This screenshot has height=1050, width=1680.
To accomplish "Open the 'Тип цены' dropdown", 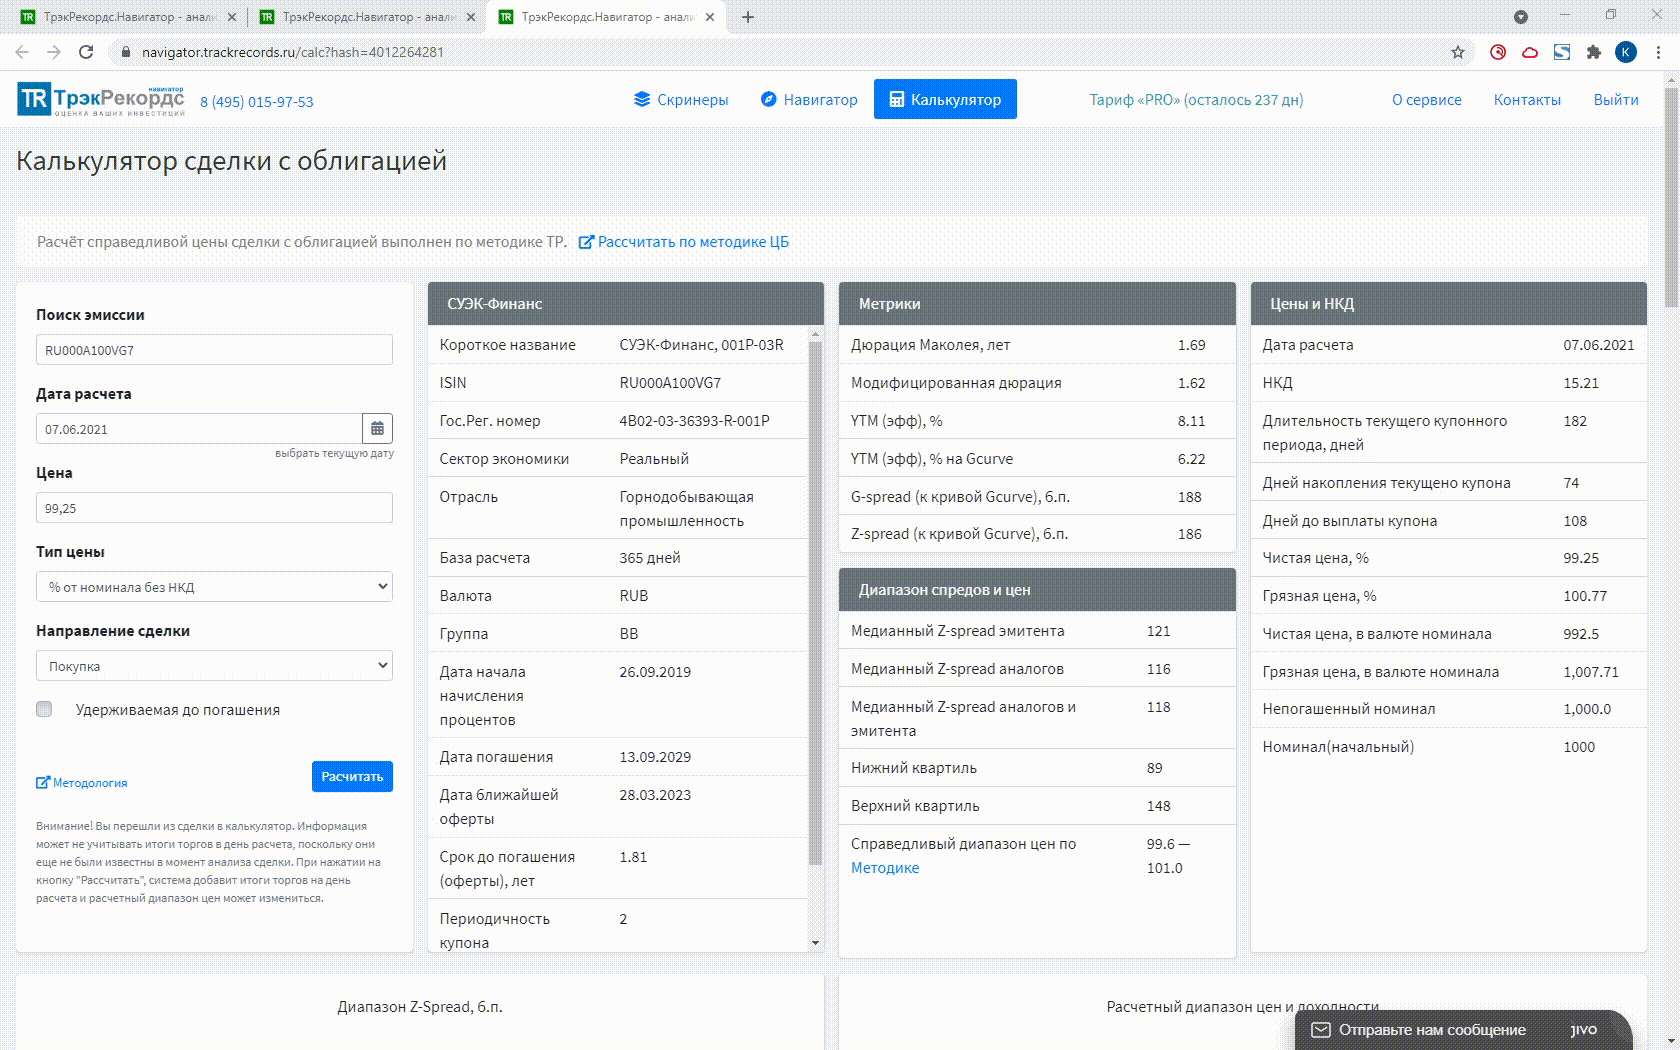I will 214,587.
